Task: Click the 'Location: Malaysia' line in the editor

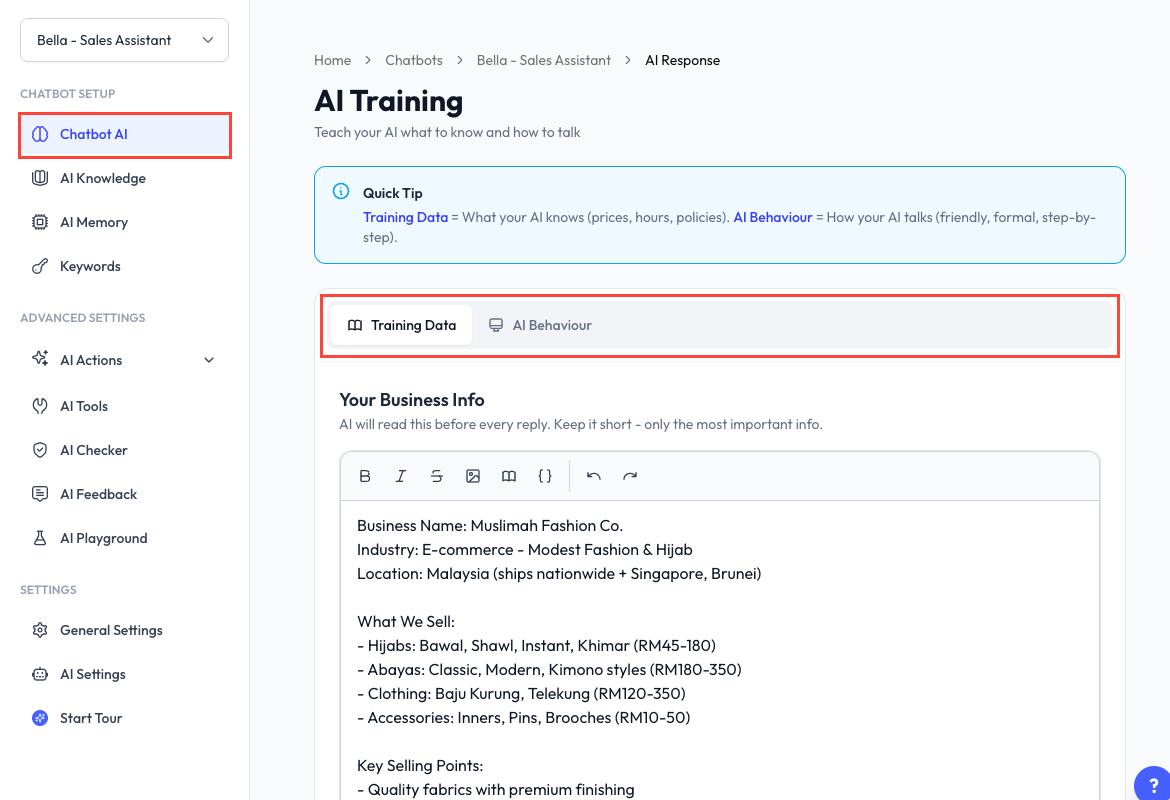Action: [x=559, y=574]
